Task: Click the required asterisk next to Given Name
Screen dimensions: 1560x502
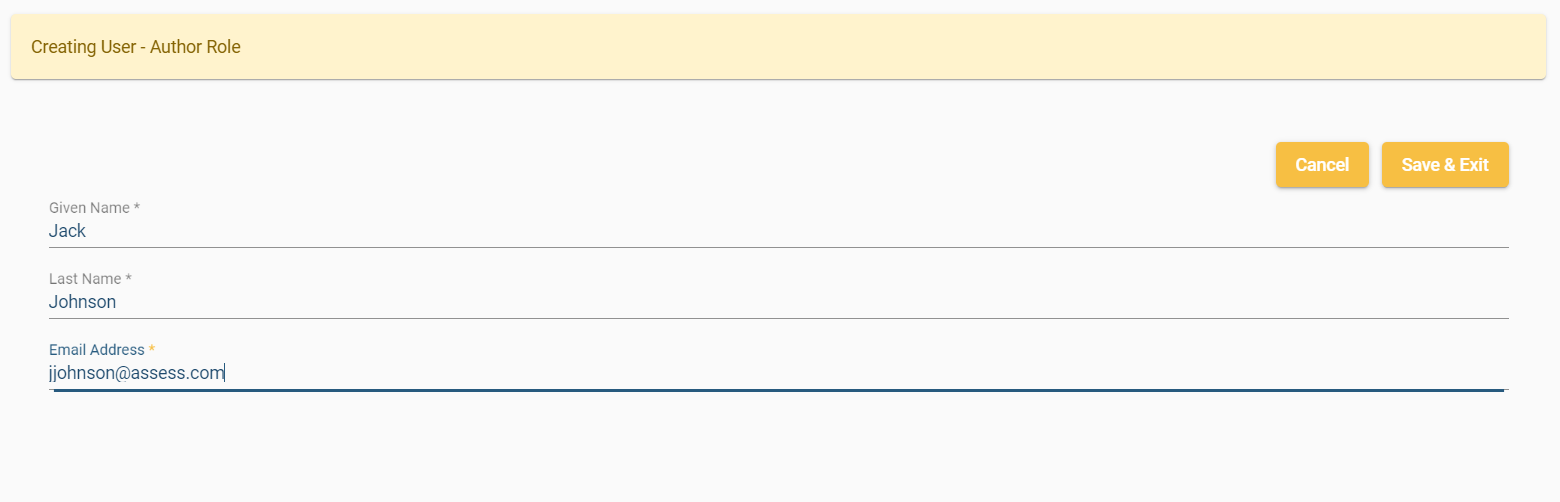Action: pyautogui.click(x=137, y=208)
